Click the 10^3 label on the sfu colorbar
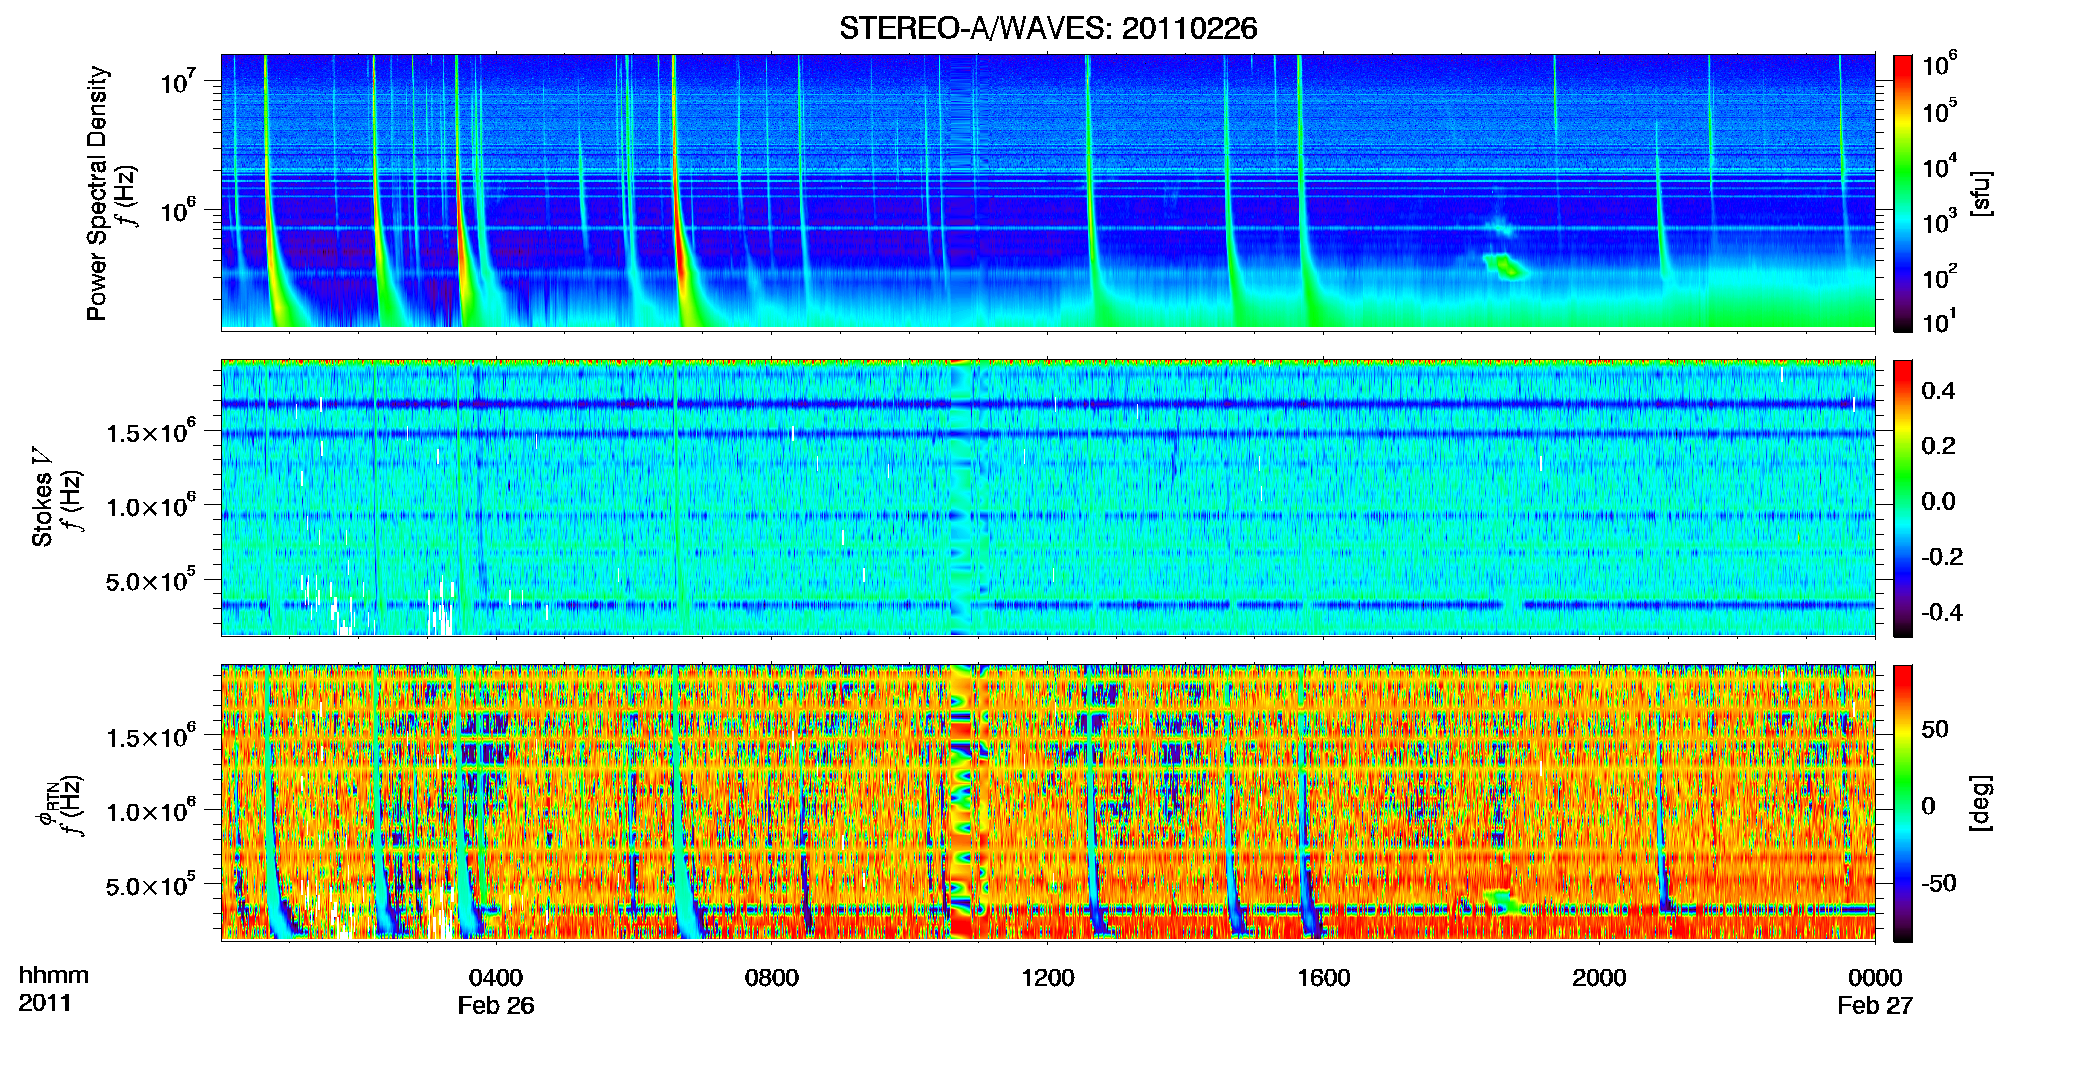2096x1080 pixels. coord(1940,221)
